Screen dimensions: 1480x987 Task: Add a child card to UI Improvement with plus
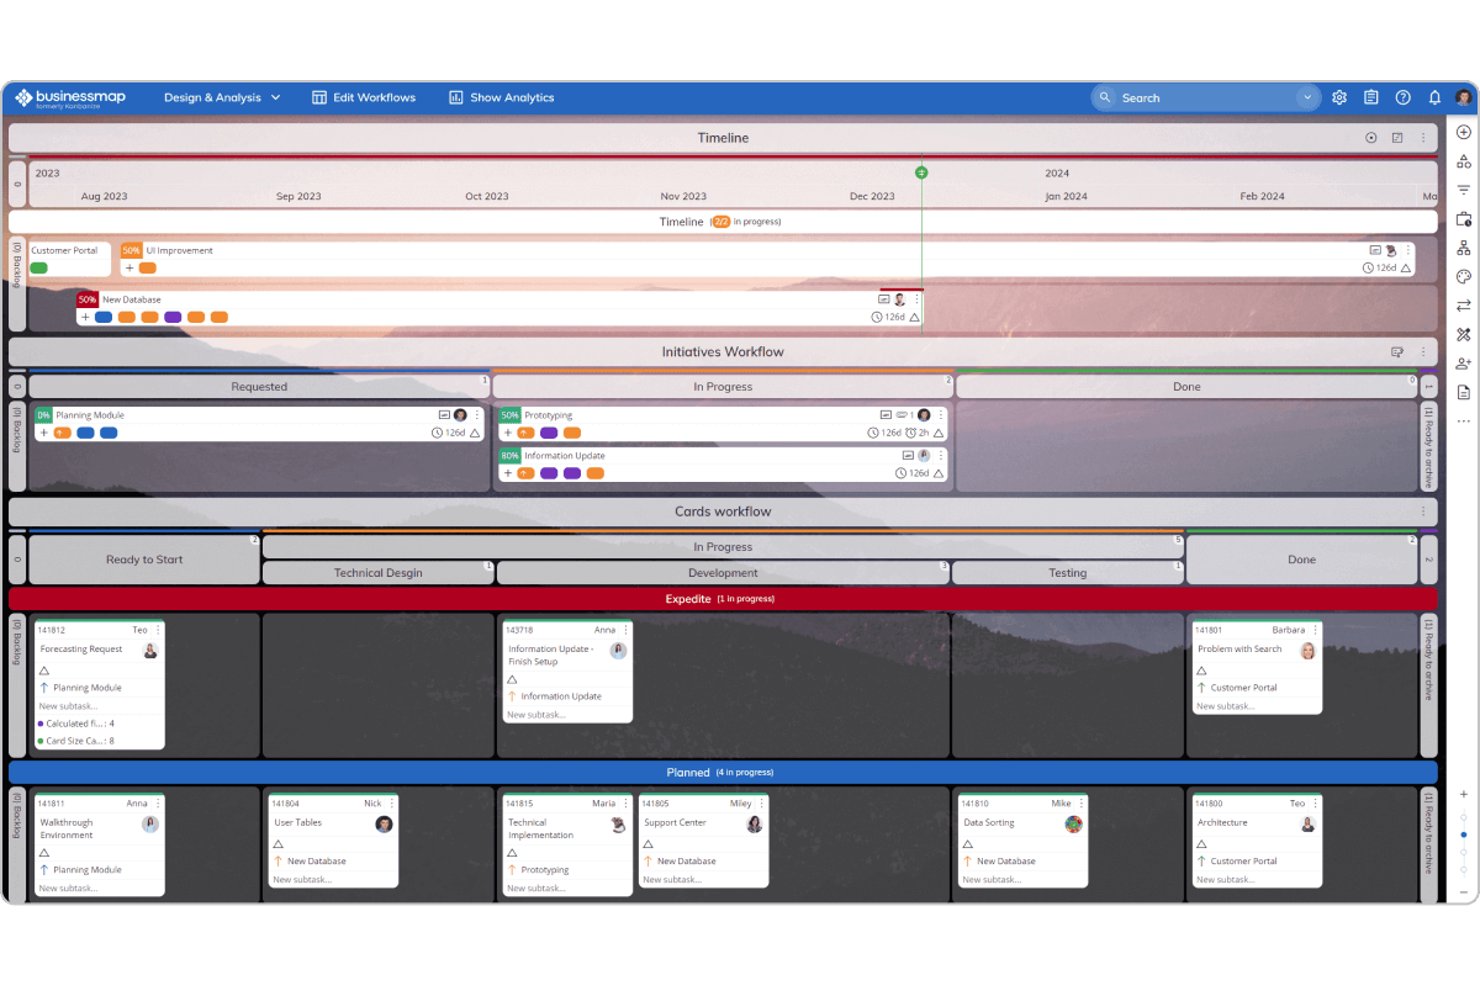pyautogui.click(x=129, y=268)
